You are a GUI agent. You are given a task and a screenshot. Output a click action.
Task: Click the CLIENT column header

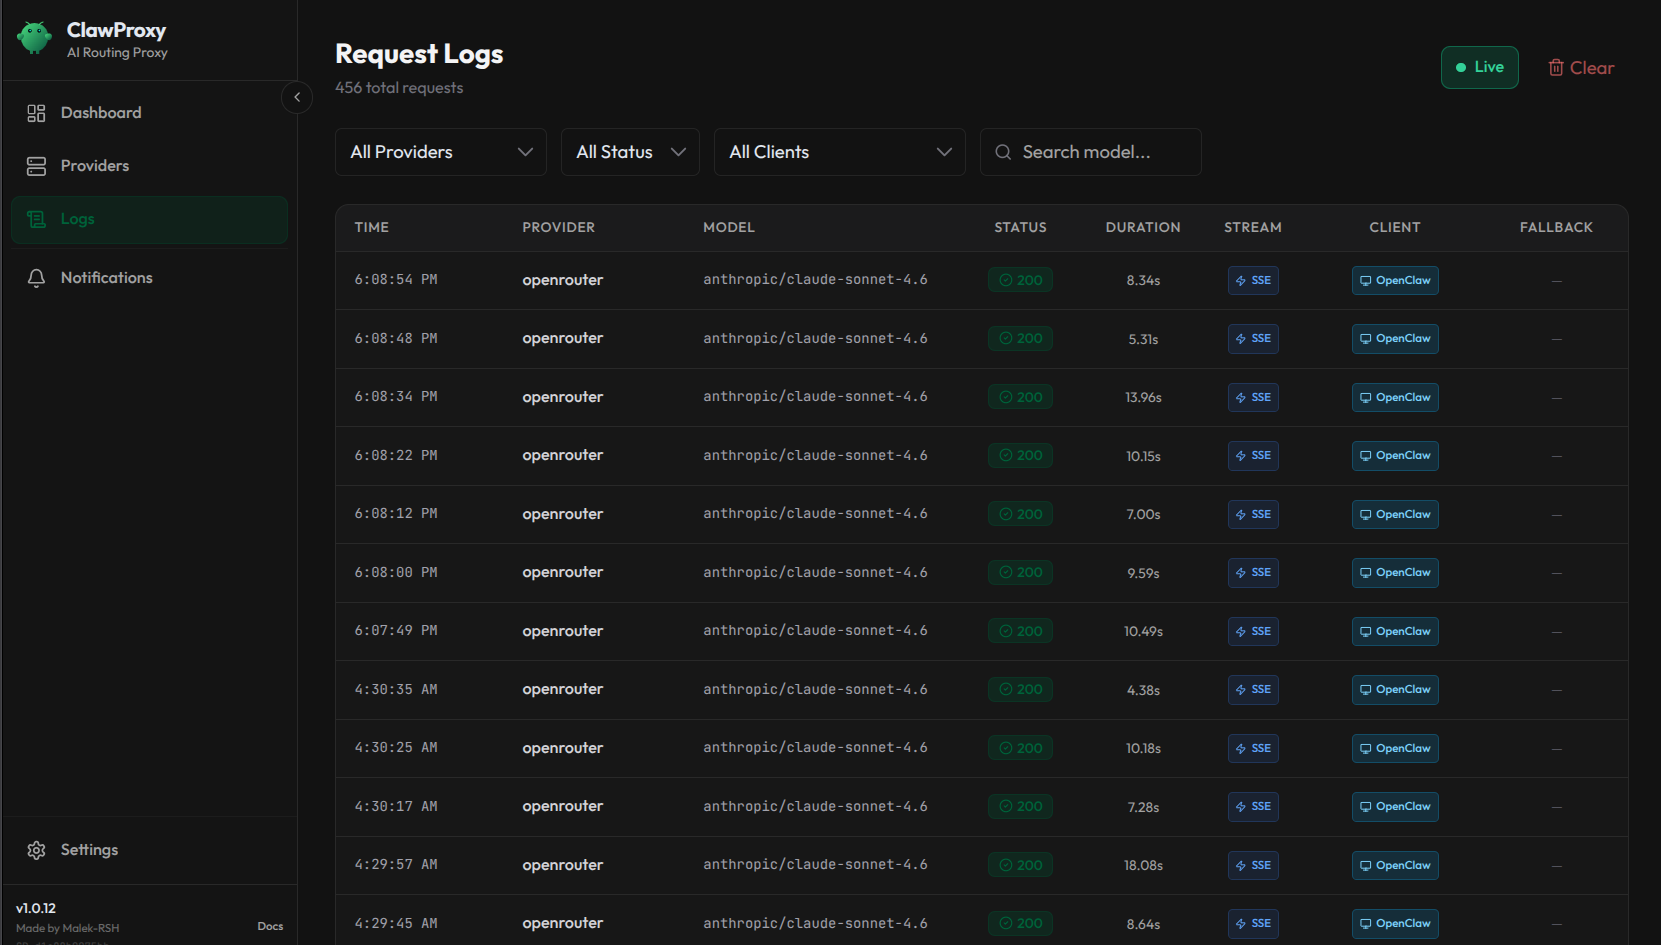[x=1395, y=227]
